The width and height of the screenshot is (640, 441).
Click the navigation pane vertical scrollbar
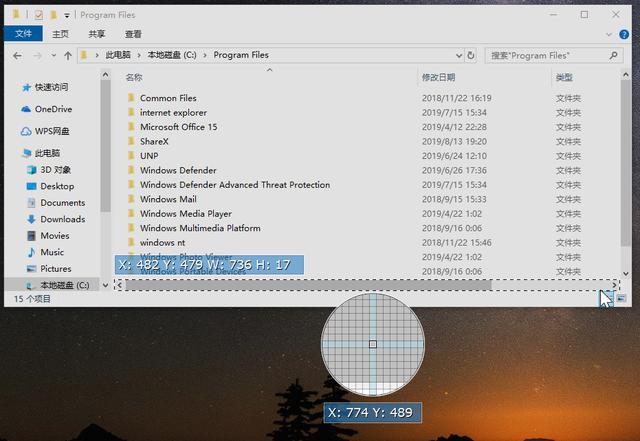[x=105, y=146]
